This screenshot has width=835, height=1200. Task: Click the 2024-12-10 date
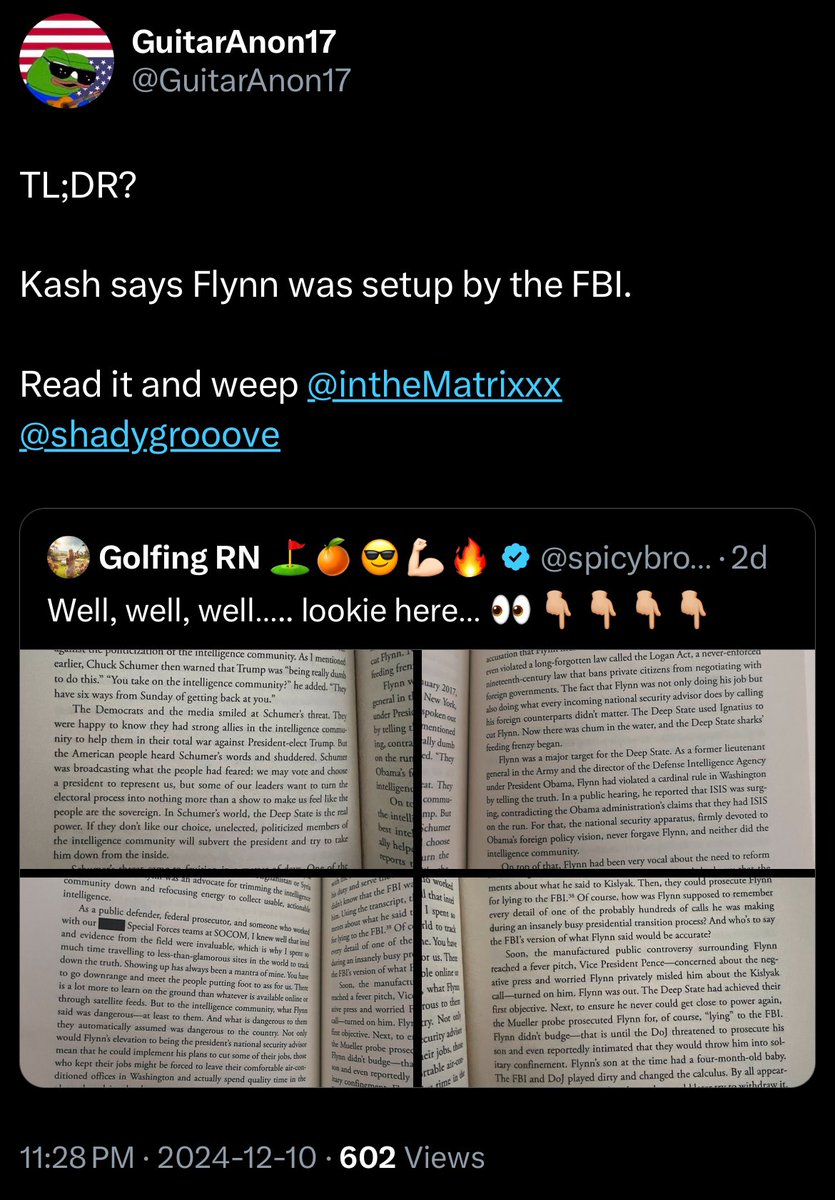(247, 1158)
